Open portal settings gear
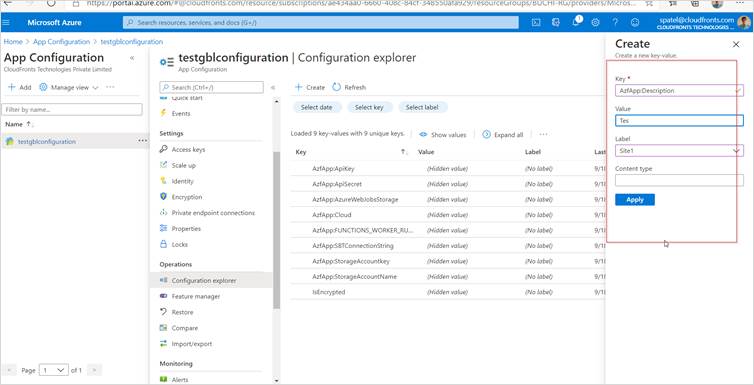The image size is (754, 385). pyautogui.click(x=595, y=23)
